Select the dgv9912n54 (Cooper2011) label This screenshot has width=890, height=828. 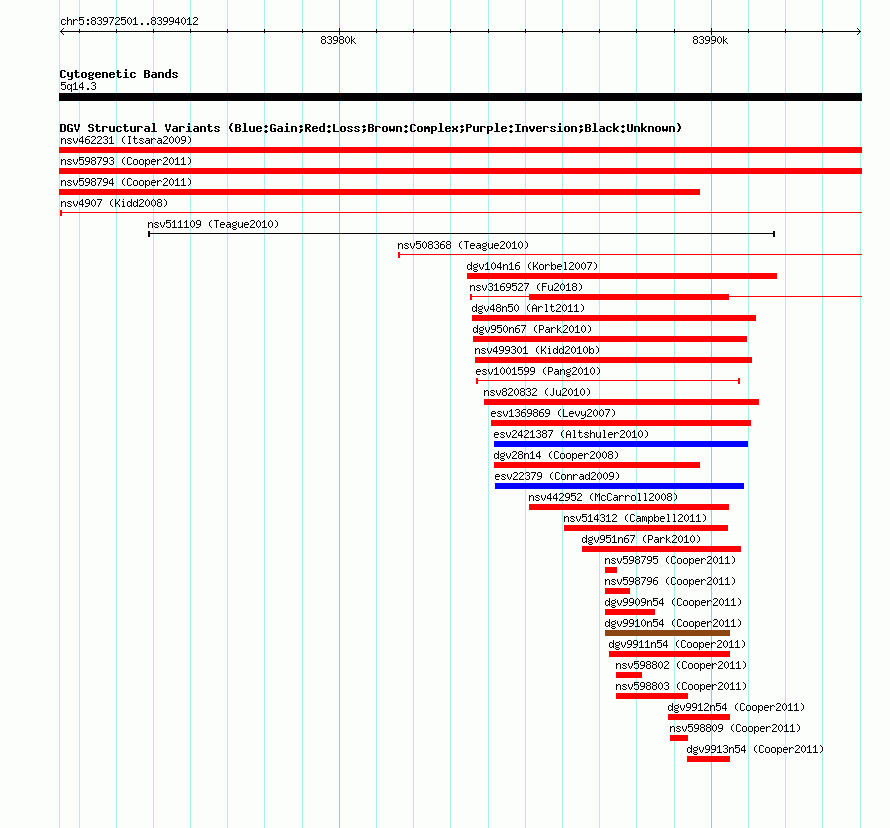[736, 707]
